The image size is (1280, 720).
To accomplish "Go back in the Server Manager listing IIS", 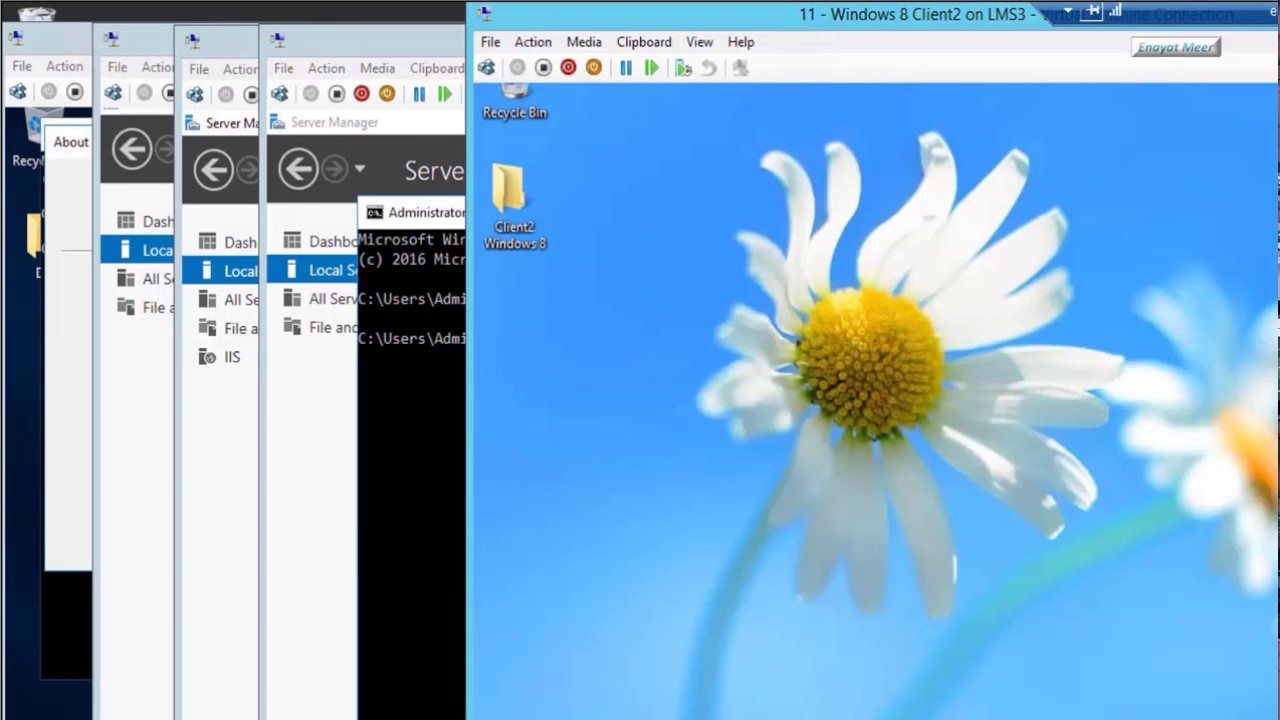I will (x=213, y=170).
